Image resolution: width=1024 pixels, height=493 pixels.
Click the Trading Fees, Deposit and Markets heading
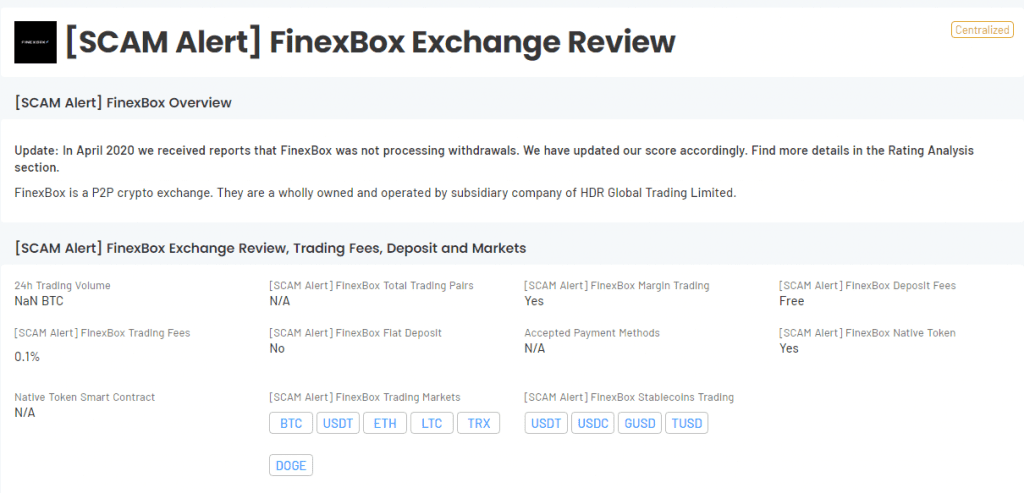click(x=270, y=248)
